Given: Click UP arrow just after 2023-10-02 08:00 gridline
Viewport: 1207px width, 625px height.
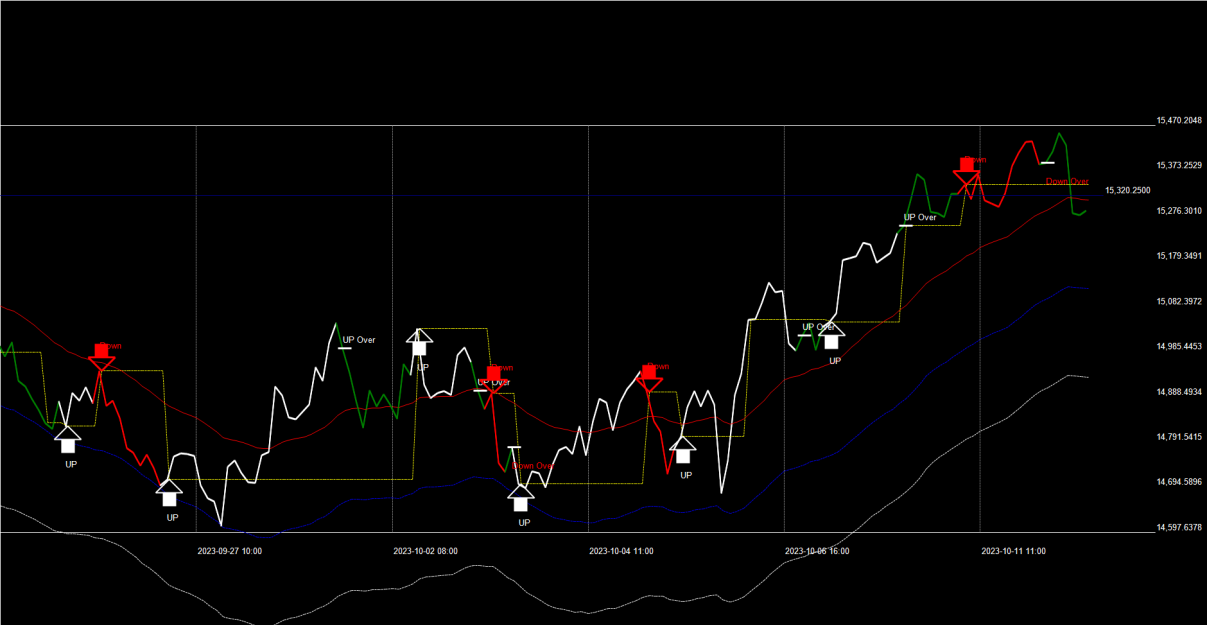Looking at the screenshot, I should [x=419, y=342].
